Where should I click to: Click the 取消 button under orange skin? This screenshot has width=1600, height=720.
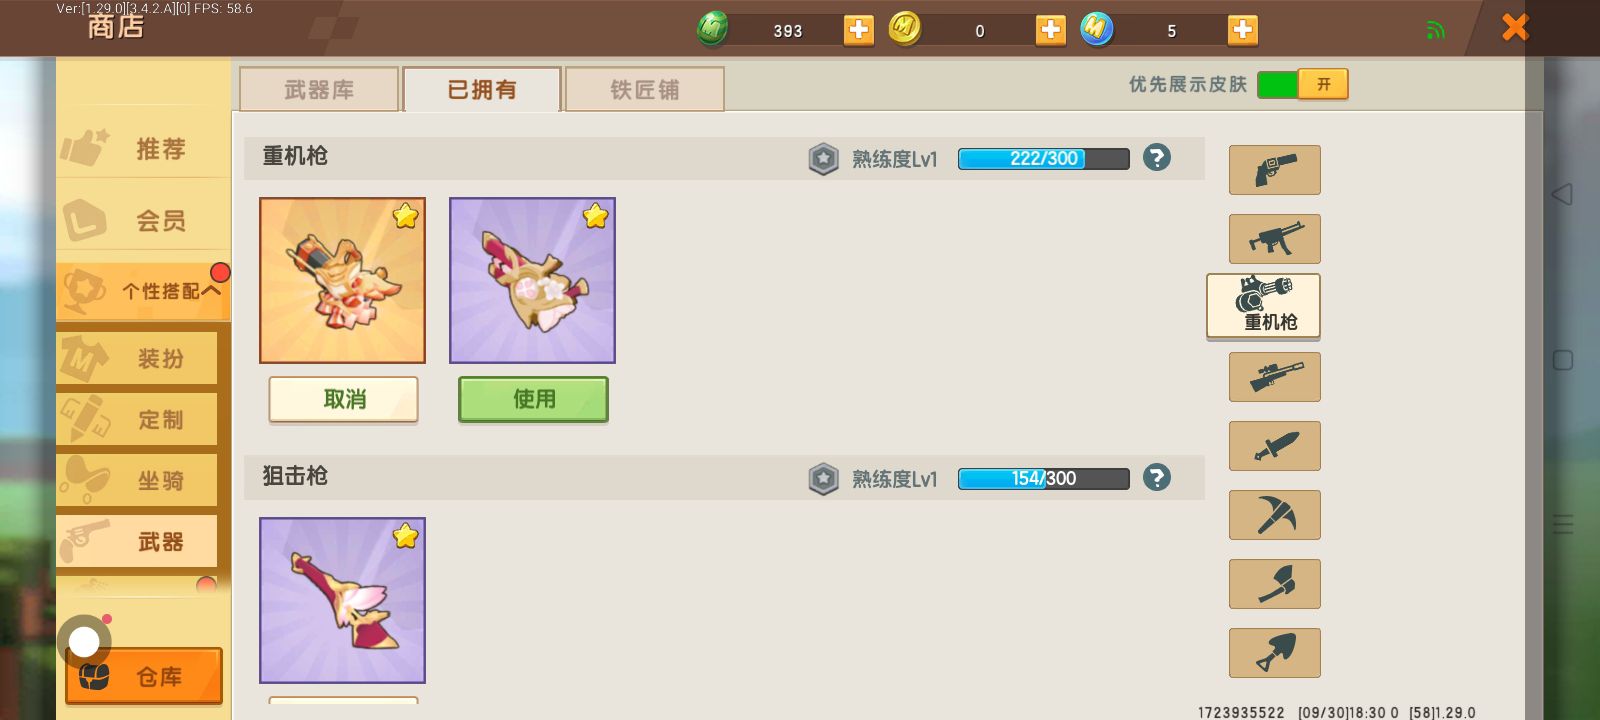pos(343,399)
